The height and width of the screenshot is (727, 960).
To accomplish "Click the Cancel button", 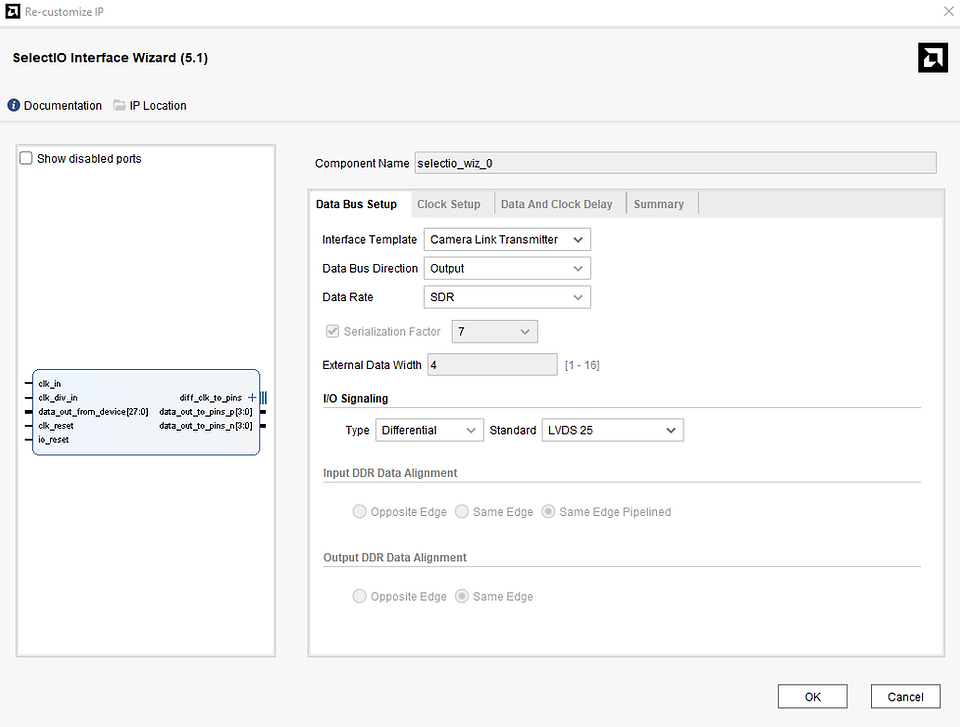I will (x=906, y=696).
